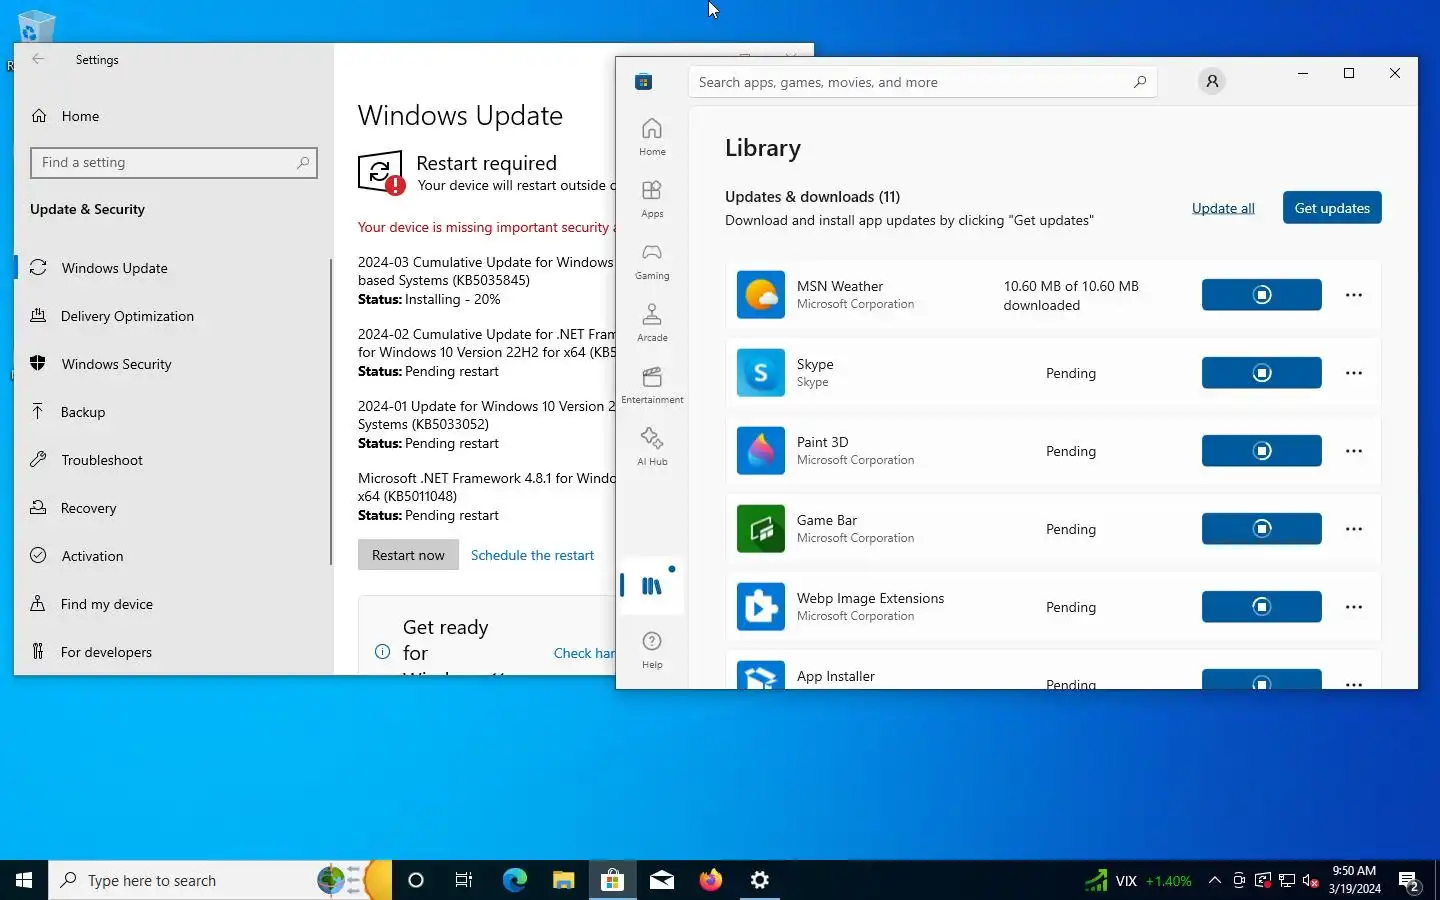Viewport: 1440px width, 900px height.
Task: Click the Store profile account icon
Action: coord(1212,82)
